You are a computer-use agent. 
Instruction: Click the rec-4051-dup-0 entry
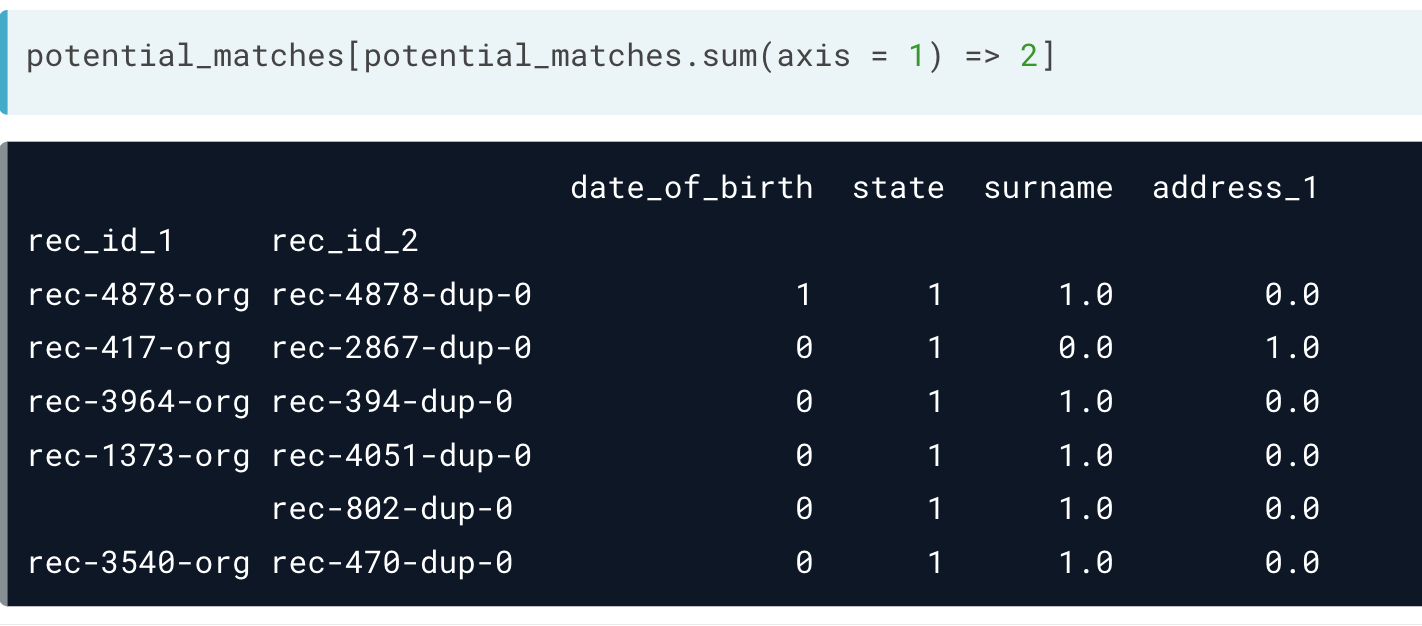point(401,456)
